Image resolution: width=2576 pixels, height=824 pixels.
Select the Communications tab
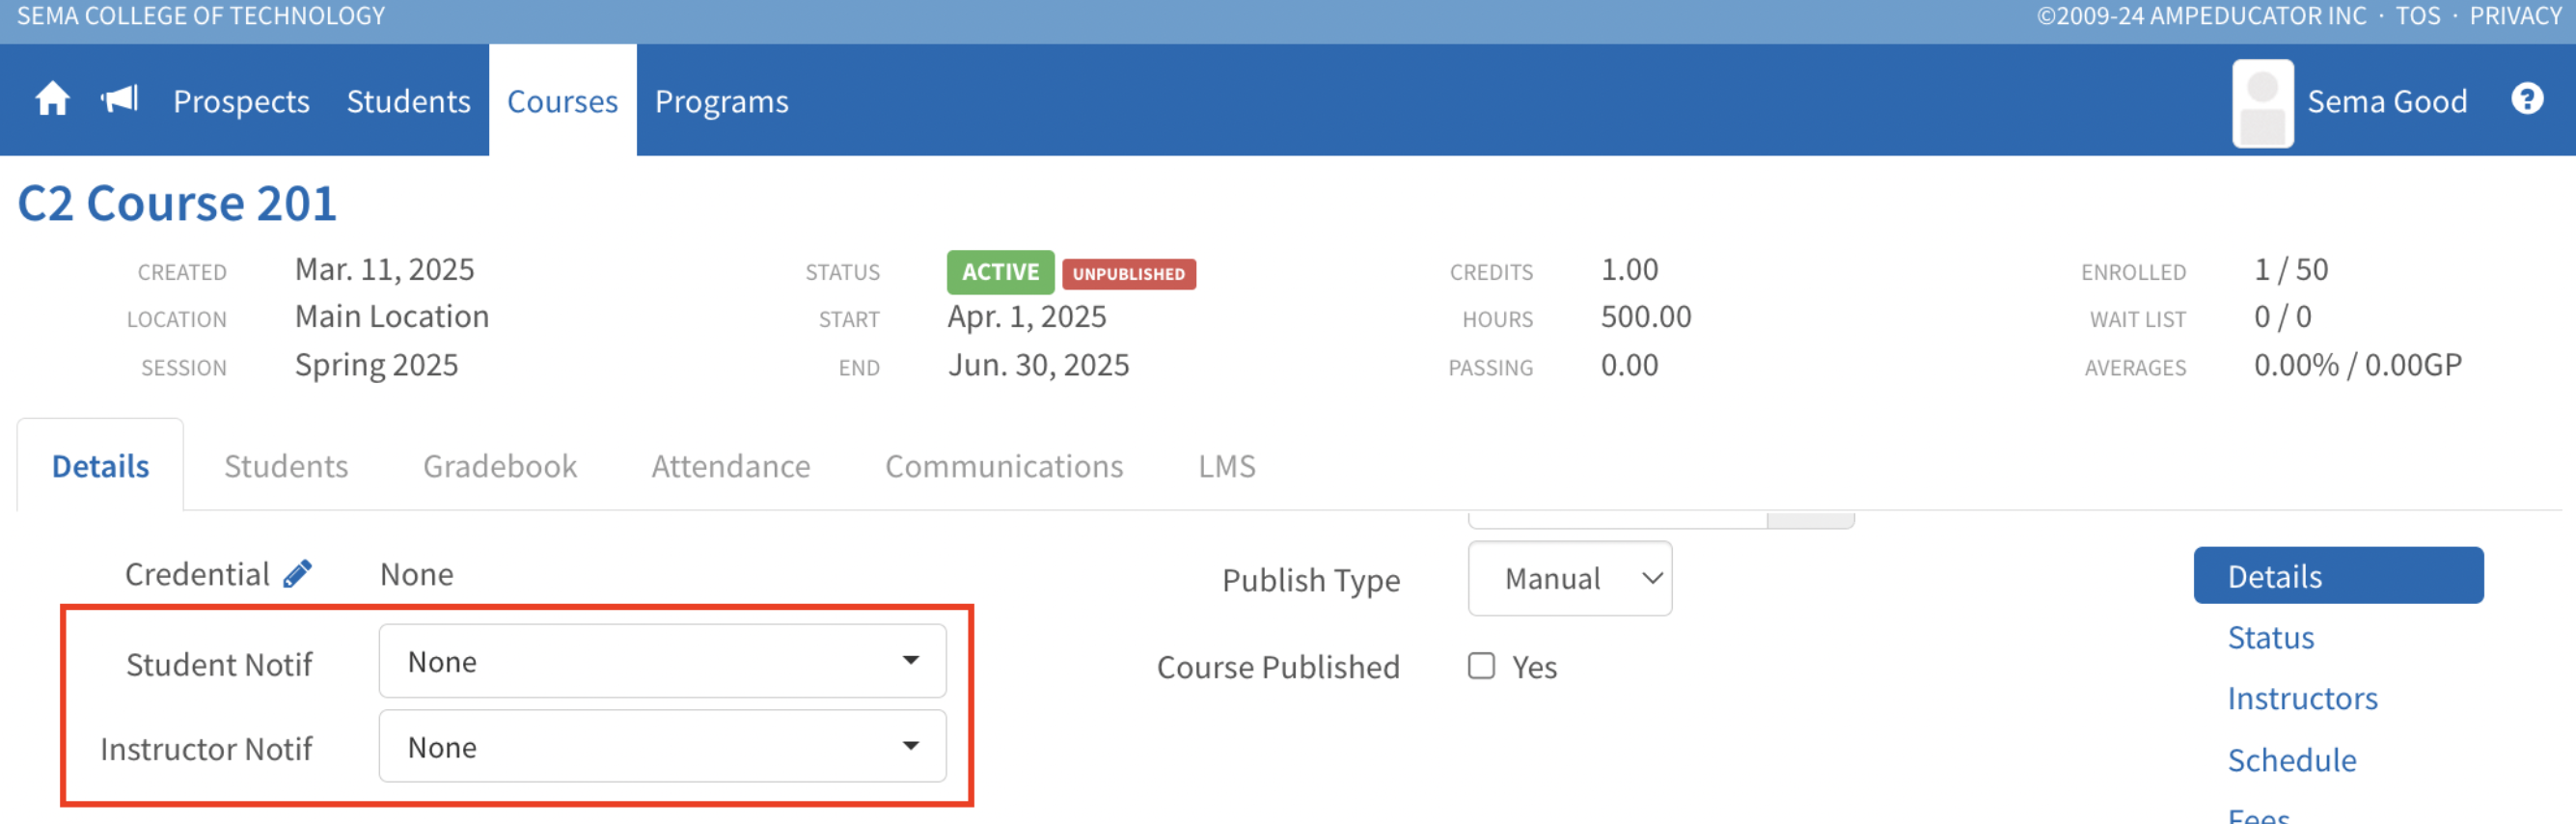coord(1004,466)
